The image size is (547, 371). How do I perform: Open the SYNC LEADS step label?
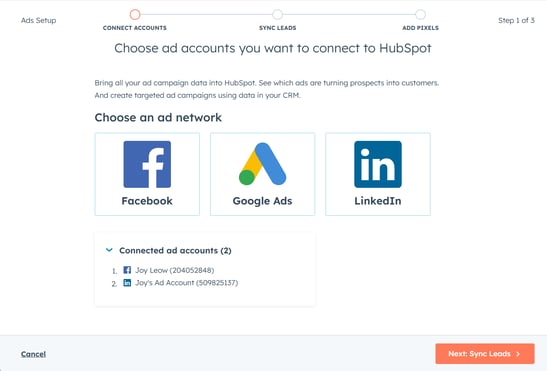click(x=278, y=28)
